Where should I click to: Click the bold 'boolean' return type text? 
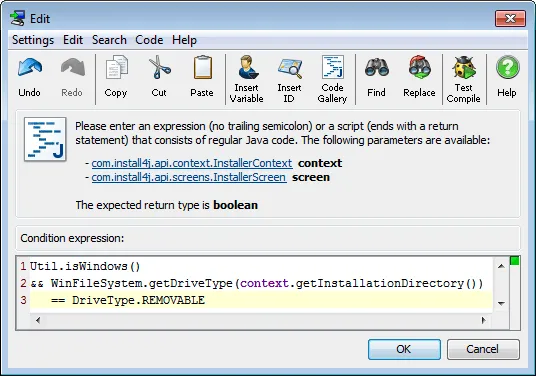(x=236, y=205)
